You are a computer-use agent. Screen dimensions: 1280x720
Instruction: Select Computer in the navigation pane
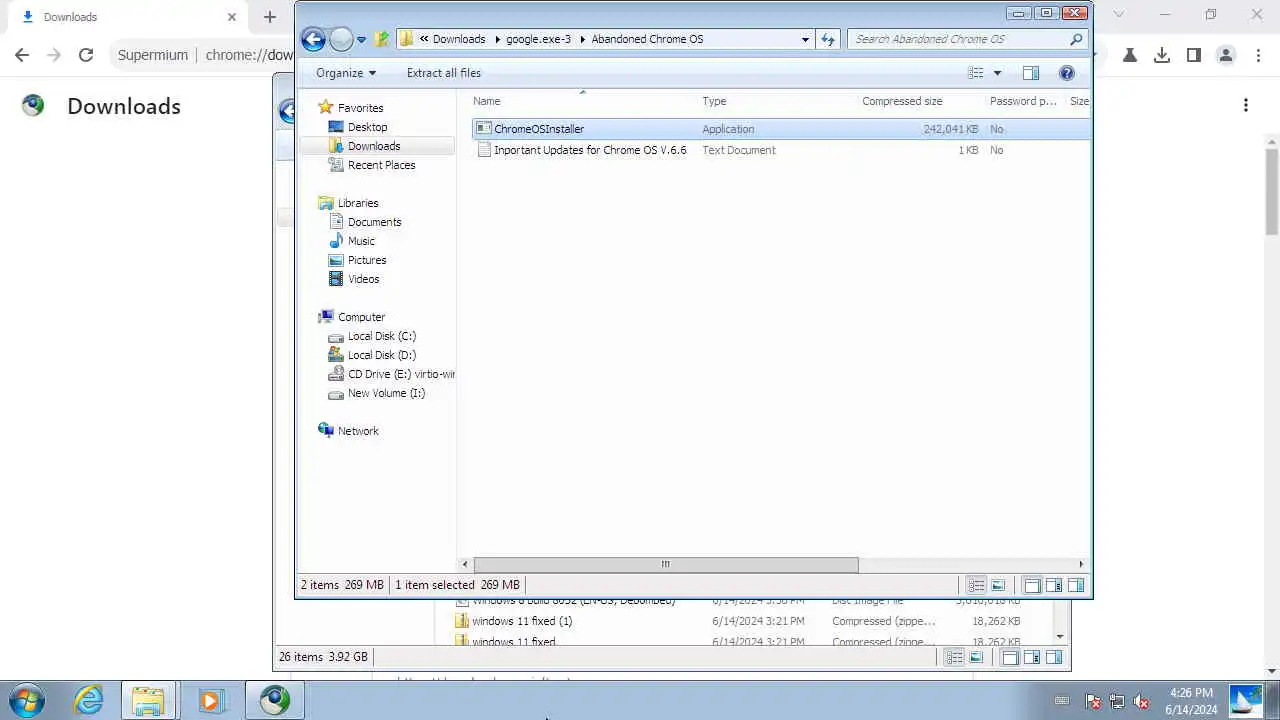(361, 317)
